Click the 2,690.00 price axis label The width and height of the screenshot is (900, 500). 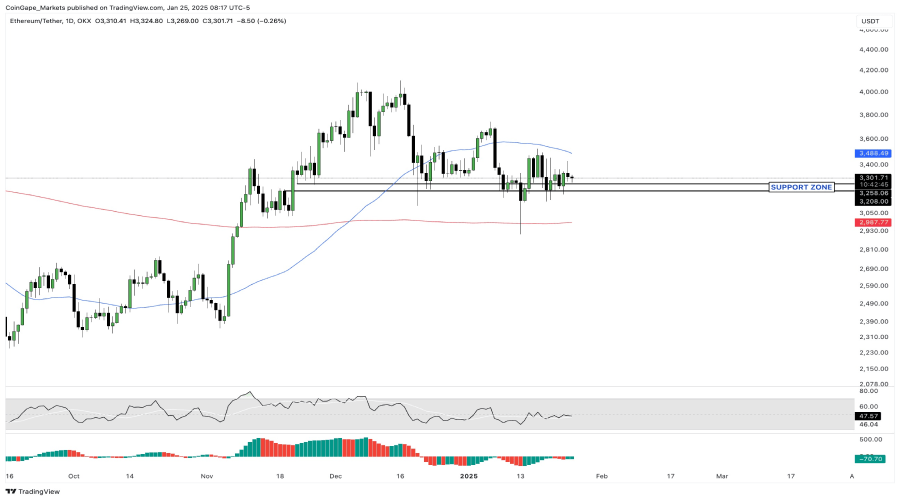(x=874, y=269)
